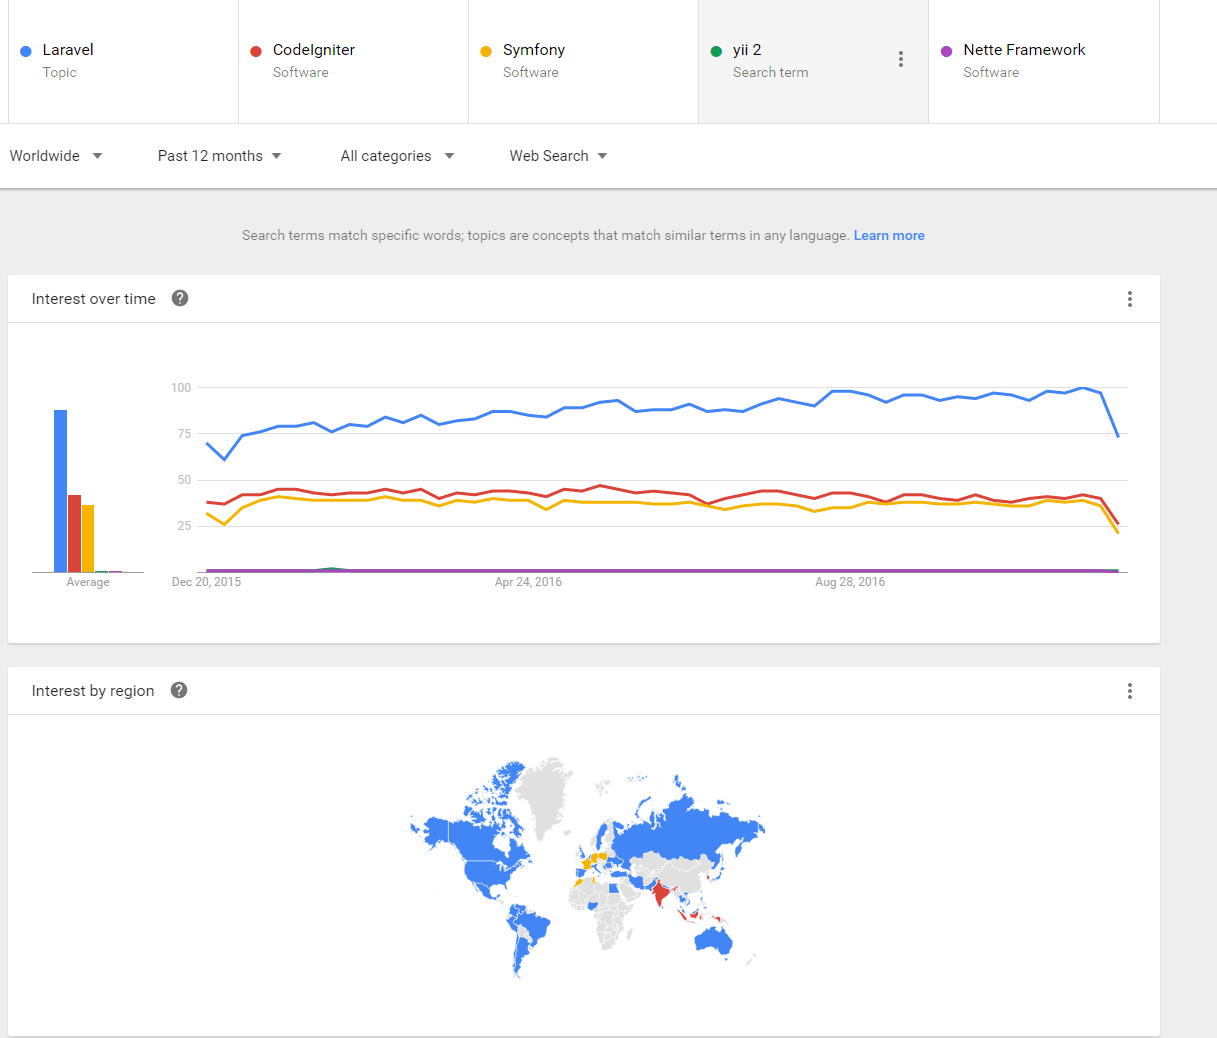This screenshot has width=1217, height=1038.
Task: Open Interest over time more options menu
Action: [1130, 299]
